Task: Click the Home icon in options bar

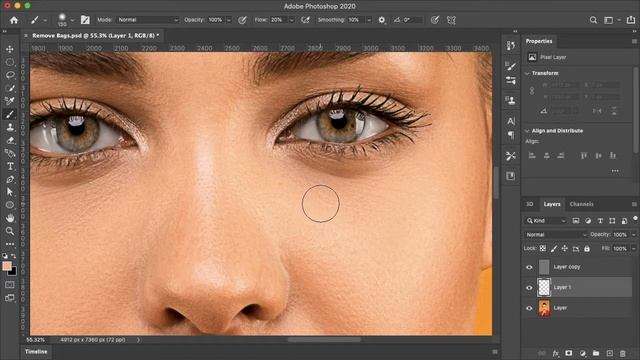Action: tap(14, 20)
